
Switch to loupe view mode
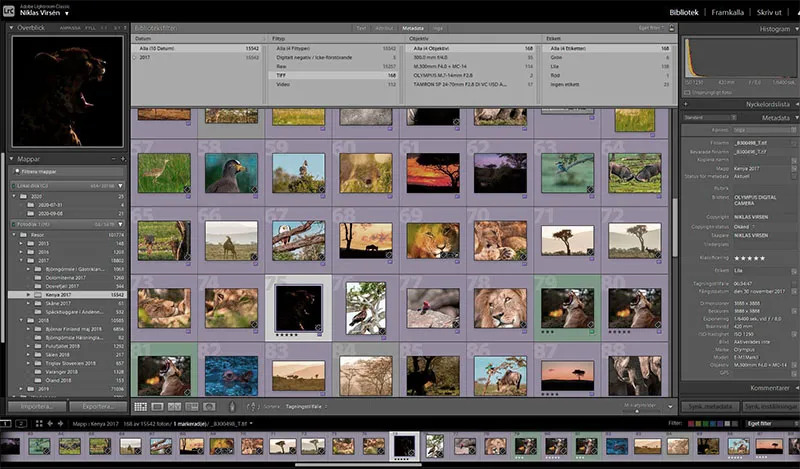coord(158,407)
